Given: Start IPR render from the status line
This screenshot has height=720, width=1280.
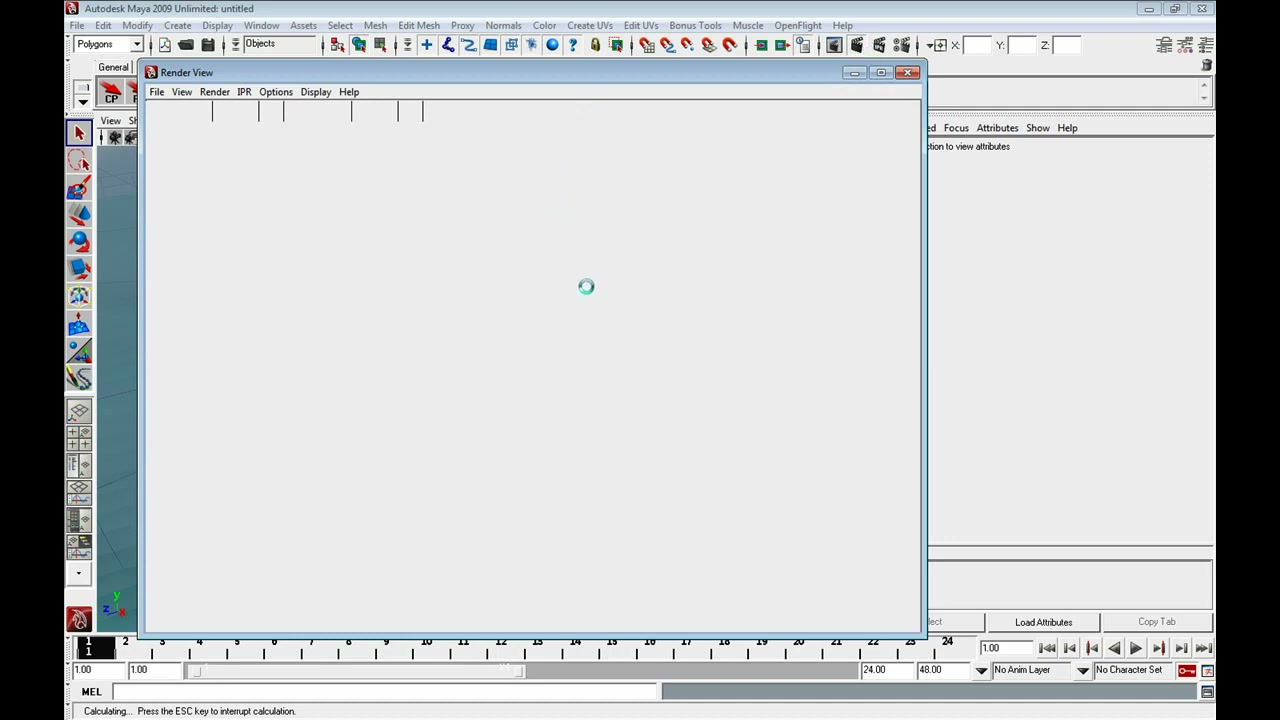Looking at the screenshot, I should tap(879, 45).
